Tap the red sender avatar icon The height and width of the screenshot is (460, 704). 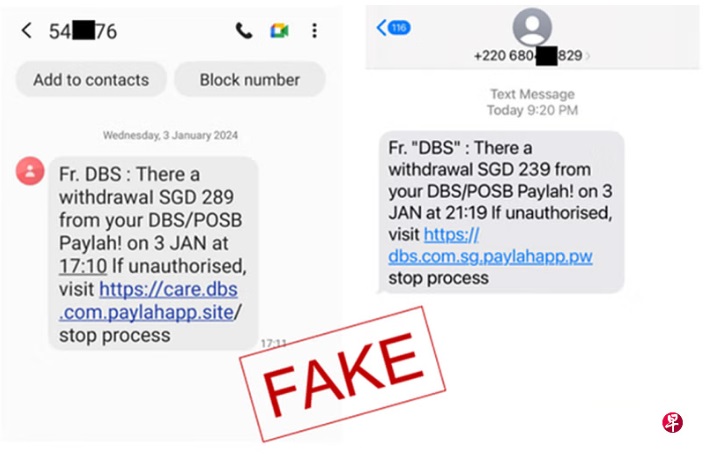30,171
